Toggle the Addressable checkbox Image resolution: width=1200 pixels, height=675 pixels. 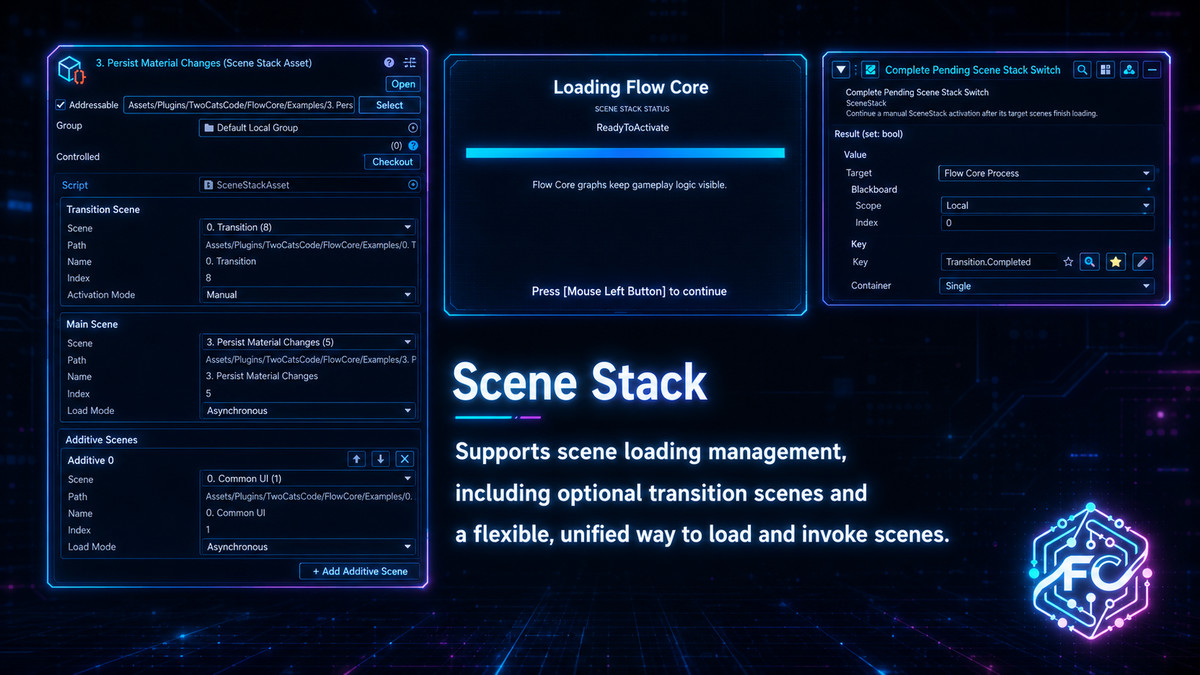[x=61, y=105]
